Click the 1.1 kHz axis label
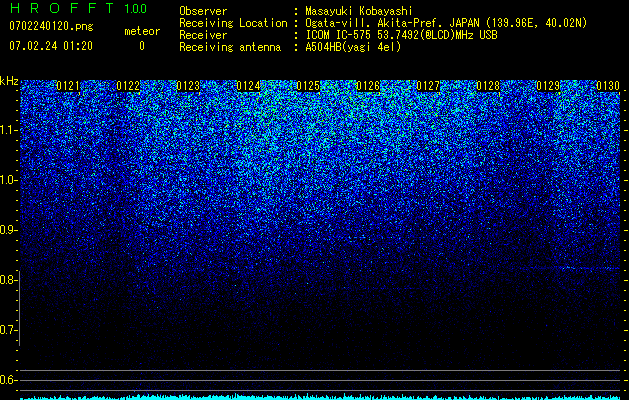 (9, 130)
